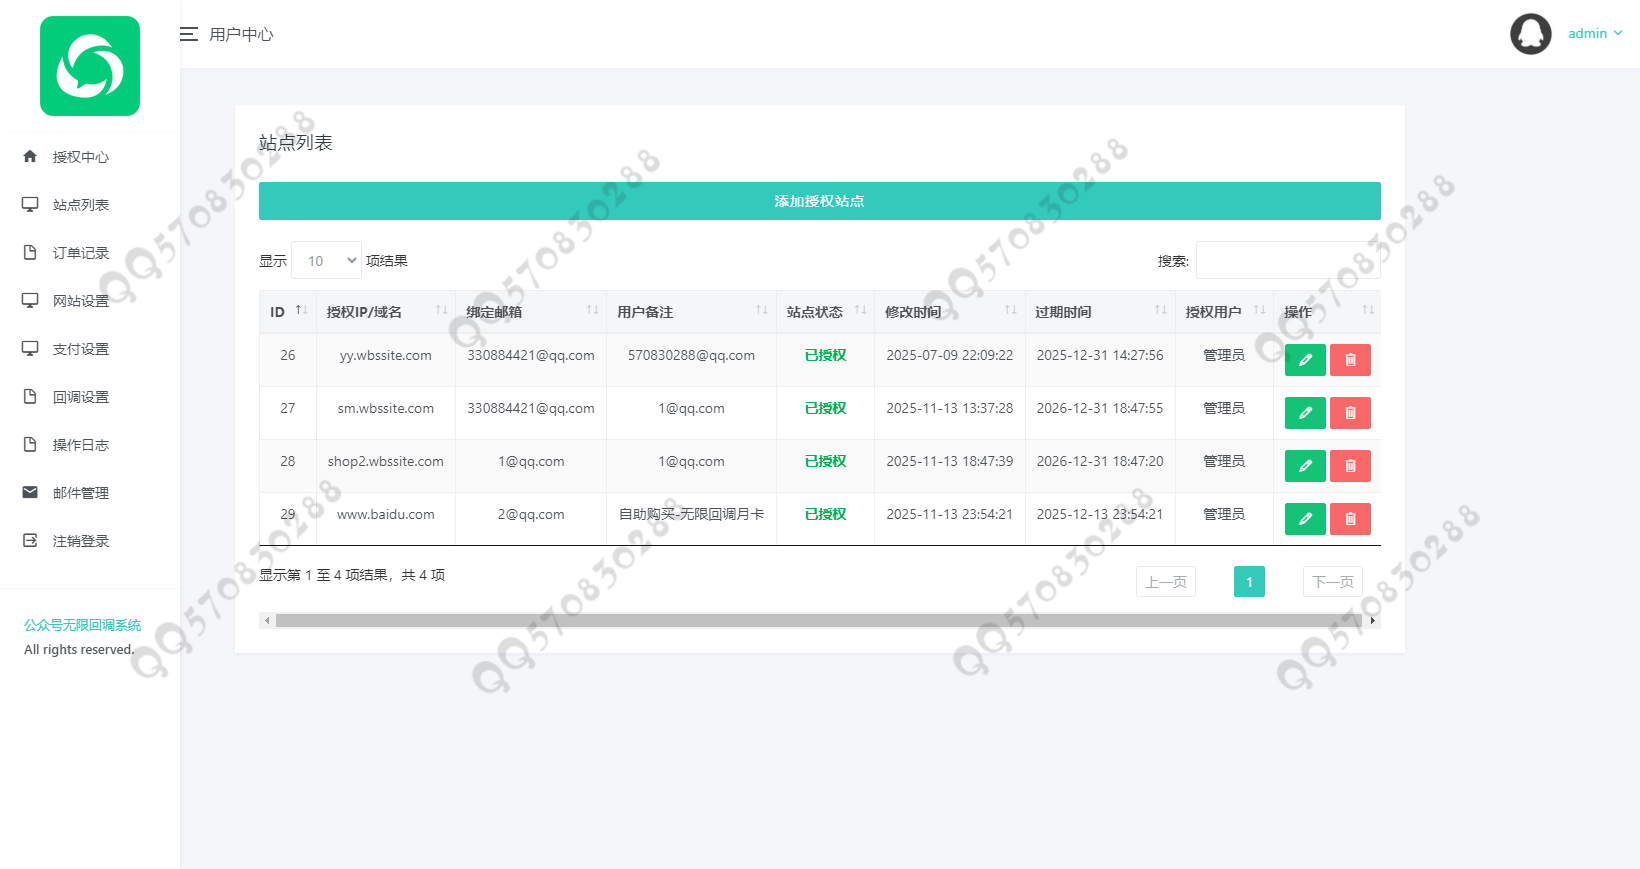1640x869 pixels.
Task: Sort by 授权IP/域名 column
Action: (386, 312)
